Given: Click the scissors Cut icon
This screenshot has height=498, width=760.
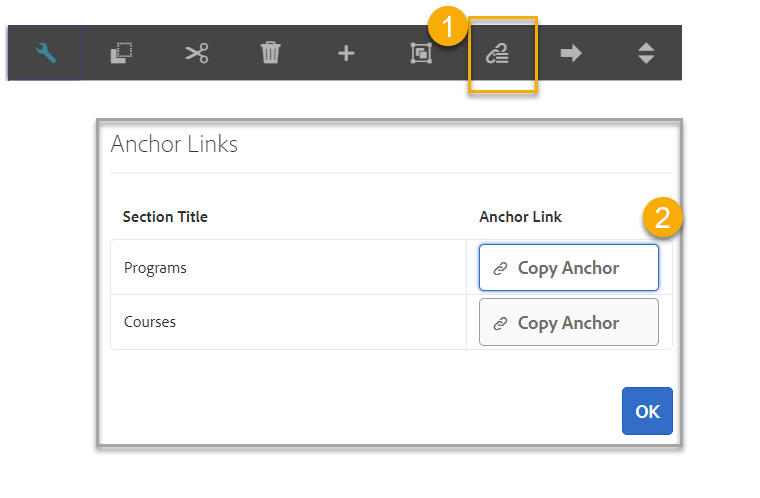Looking at the screenshot, I should 196,54.
